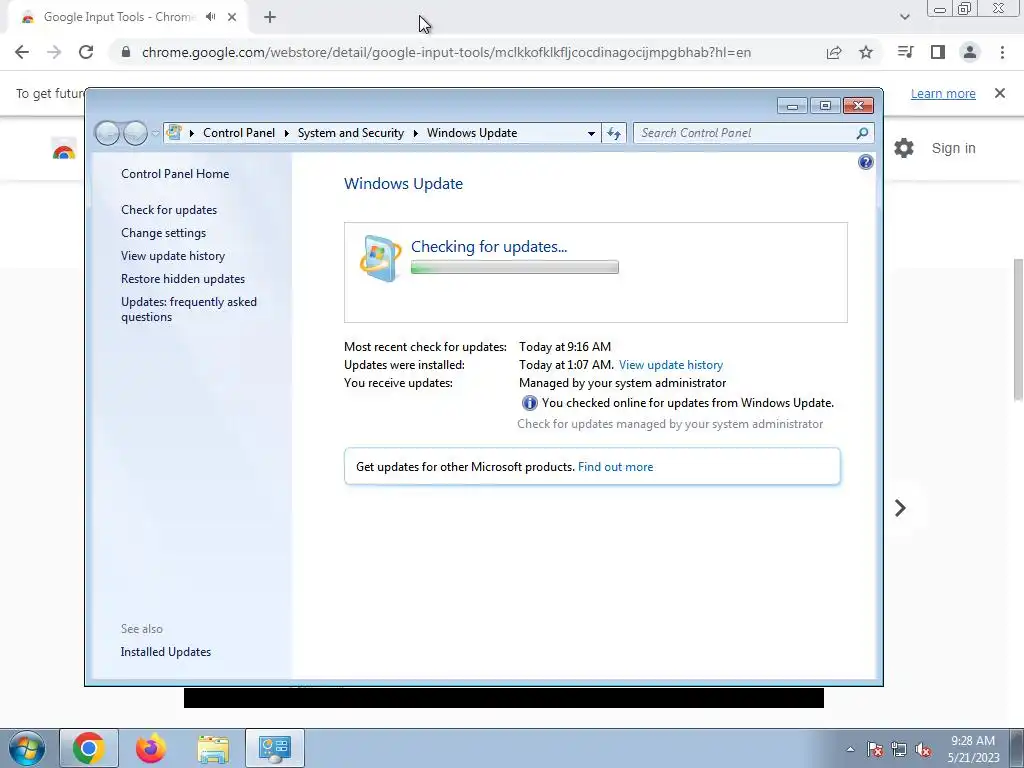
Task: Toggle the Chrome side panel icon
Action: coord(938,52)
